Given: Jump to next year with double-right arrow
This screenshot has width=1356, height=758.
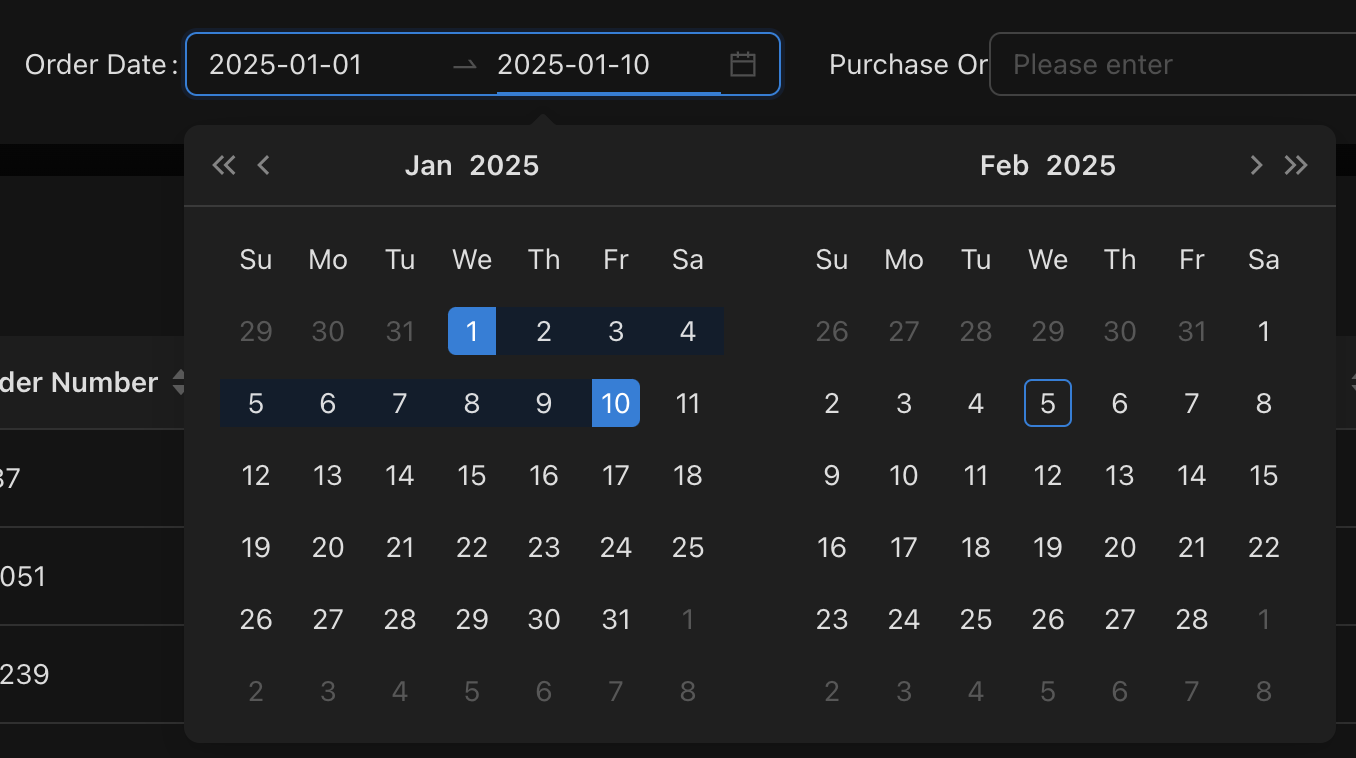Looking at the screenshot, I should [1296, 165].
